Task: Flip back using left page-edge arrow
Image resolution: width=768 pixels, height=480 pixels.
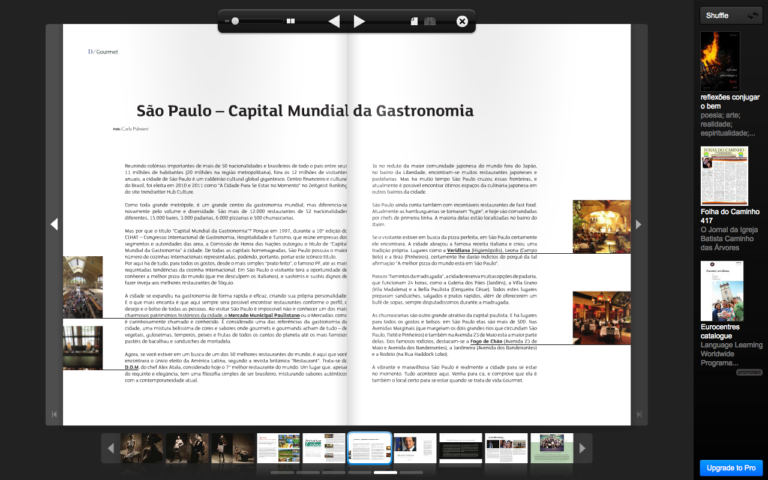Action: [54, 224]
